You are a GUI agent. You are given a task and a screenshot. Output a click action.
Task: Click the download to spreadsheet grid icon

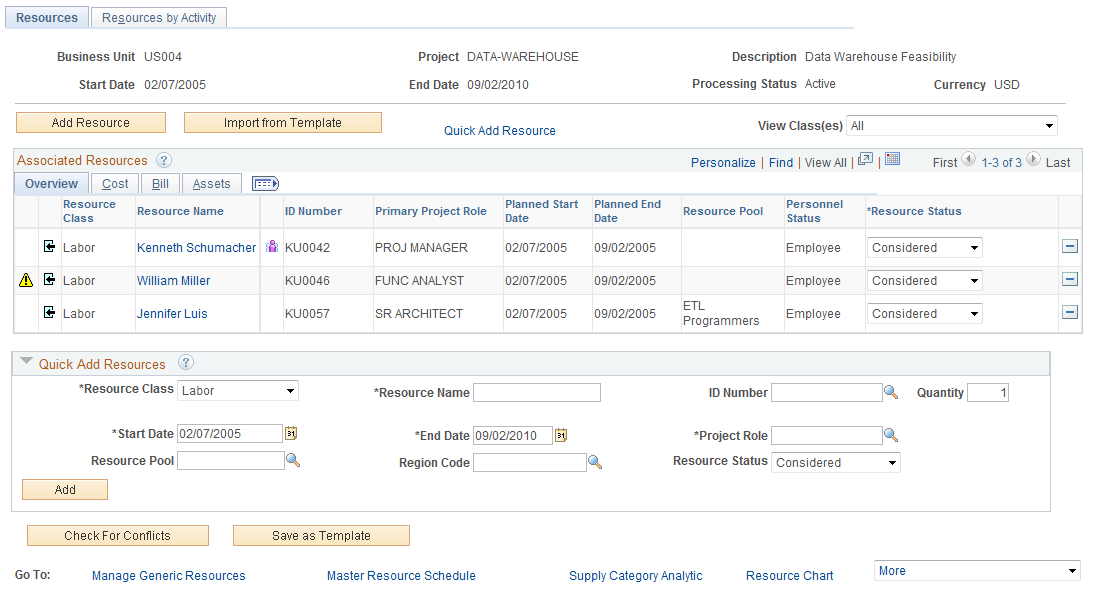click(x=892, y=159)
